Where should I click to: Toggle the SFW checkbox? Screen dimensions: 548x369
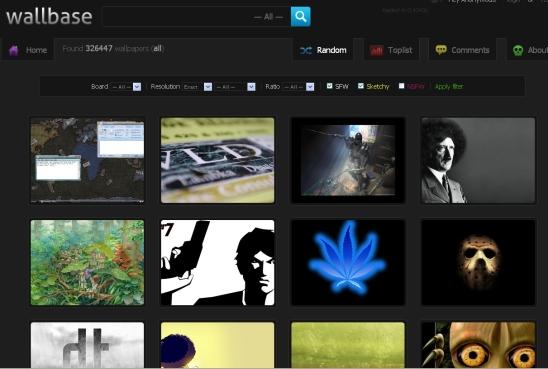click(329, 86)
